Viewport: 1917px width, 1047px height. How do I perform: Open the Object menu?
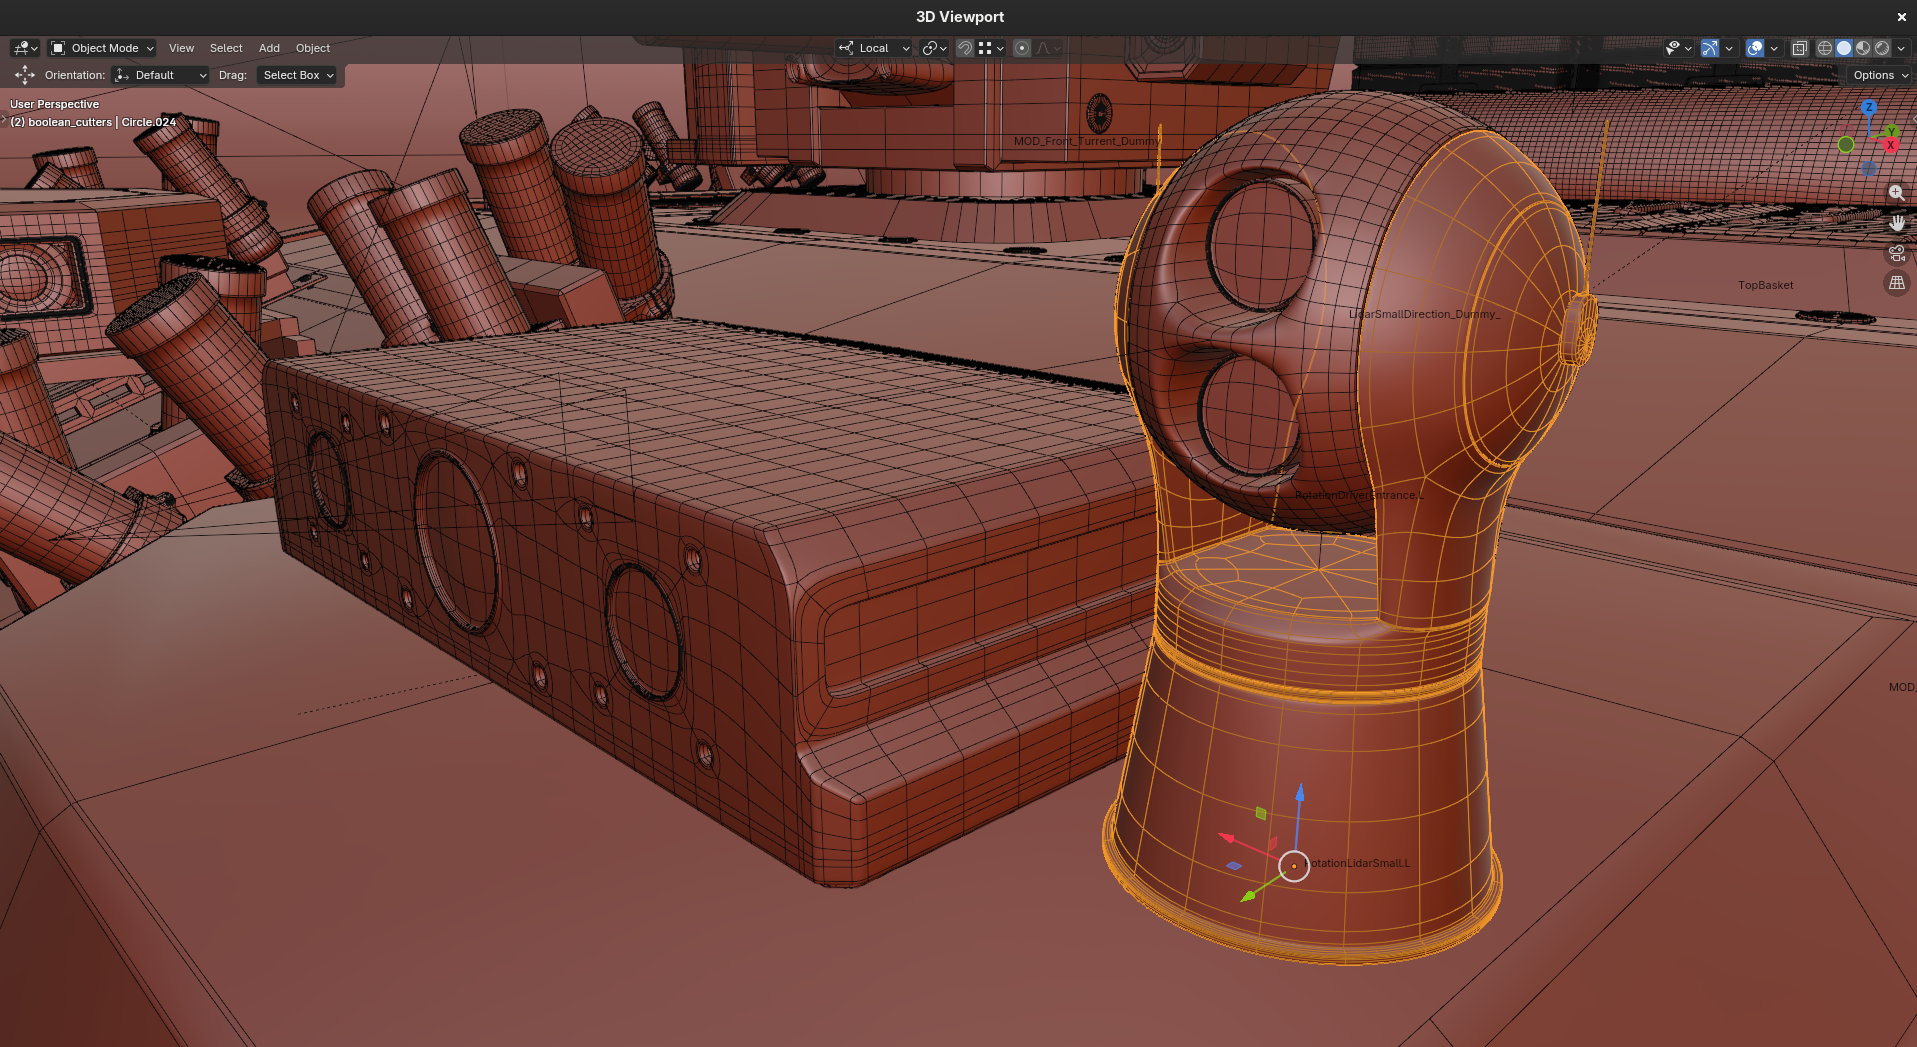313,48
